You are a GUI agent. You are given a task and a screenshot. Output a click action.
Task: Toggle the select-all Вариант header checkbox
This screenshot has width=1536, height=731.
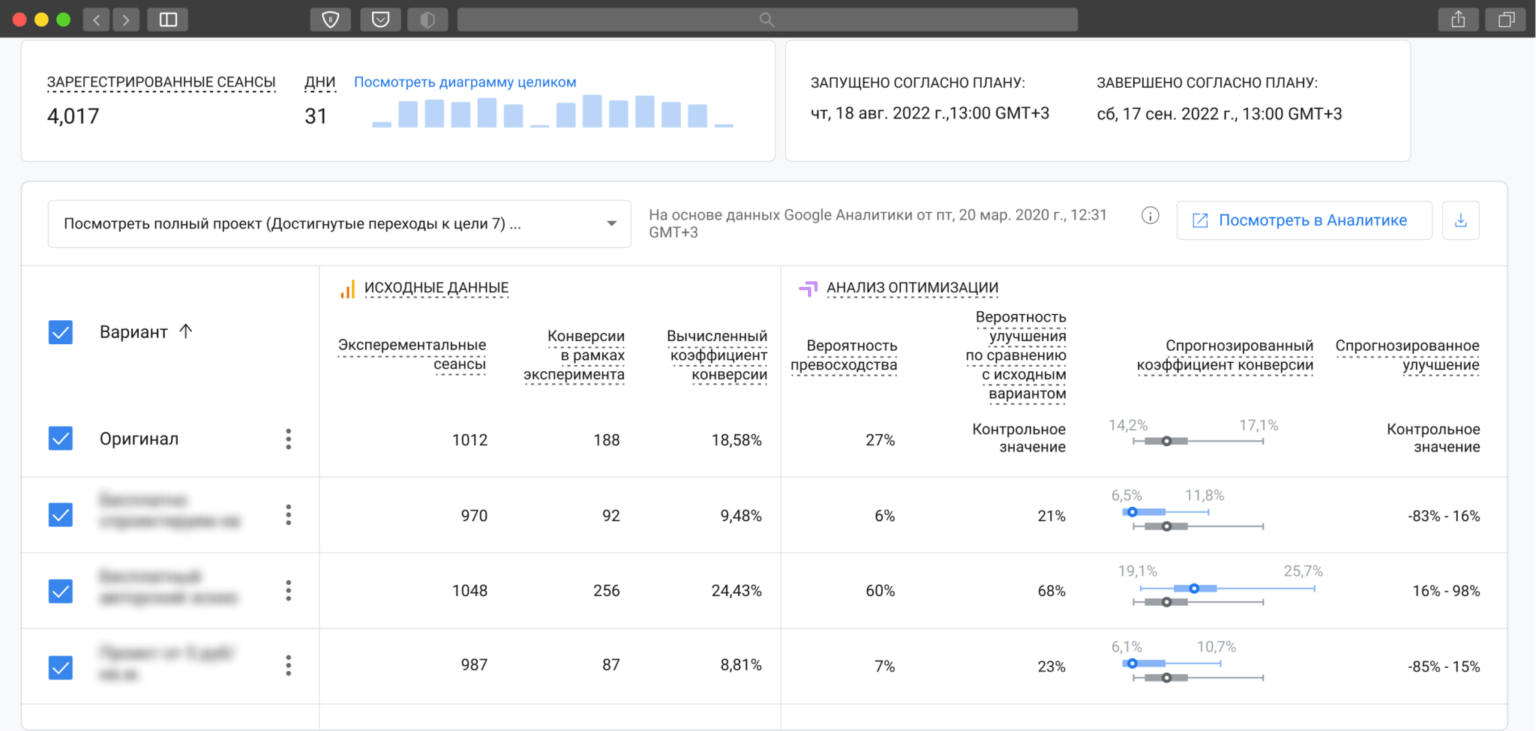(x=61, y=332)
